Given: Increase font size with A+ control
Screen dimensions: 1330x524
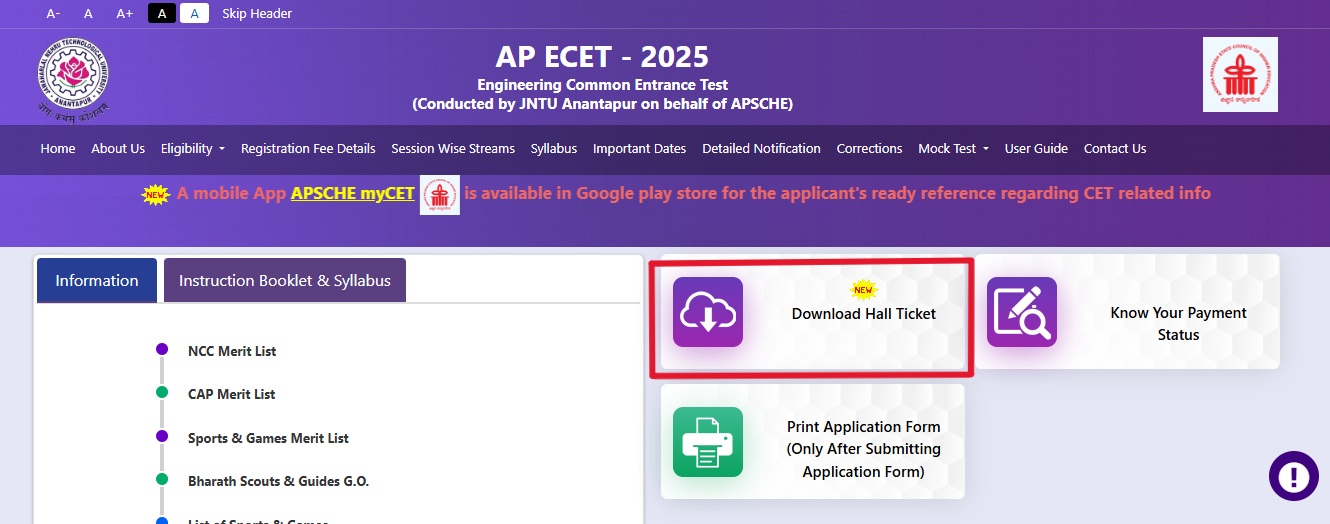Looking at the screenshot, I should 124,13.
